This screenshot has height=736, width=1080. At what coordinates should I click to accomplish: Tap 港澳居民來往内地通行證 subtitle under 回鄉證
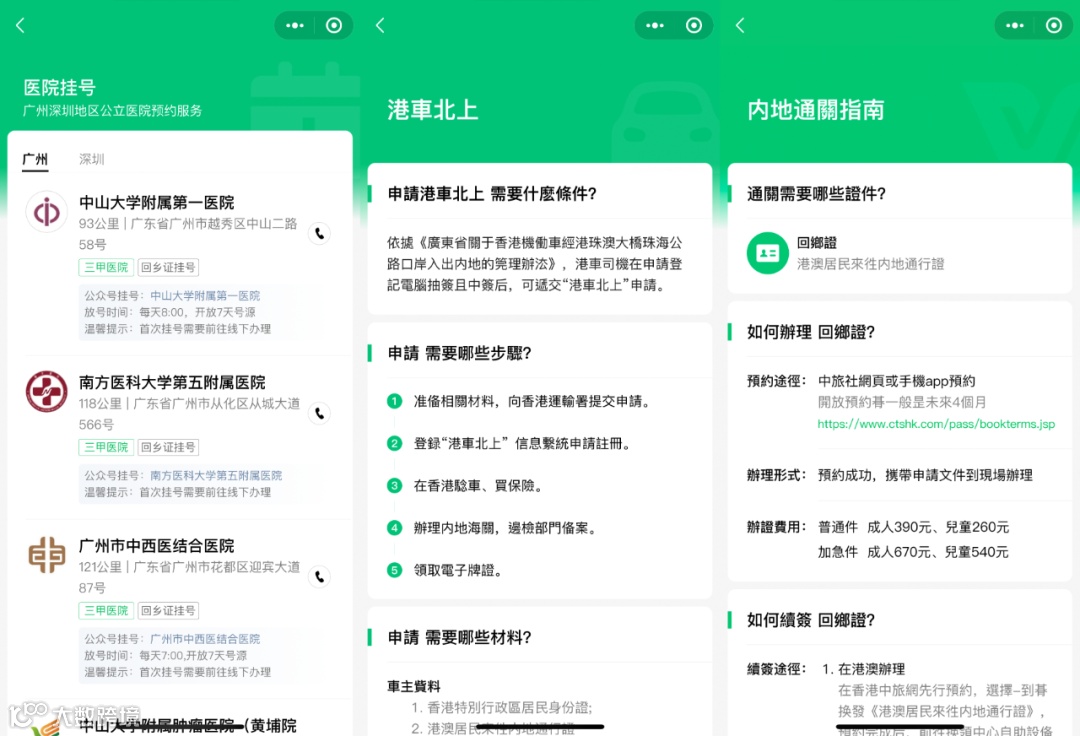point(871,264)
